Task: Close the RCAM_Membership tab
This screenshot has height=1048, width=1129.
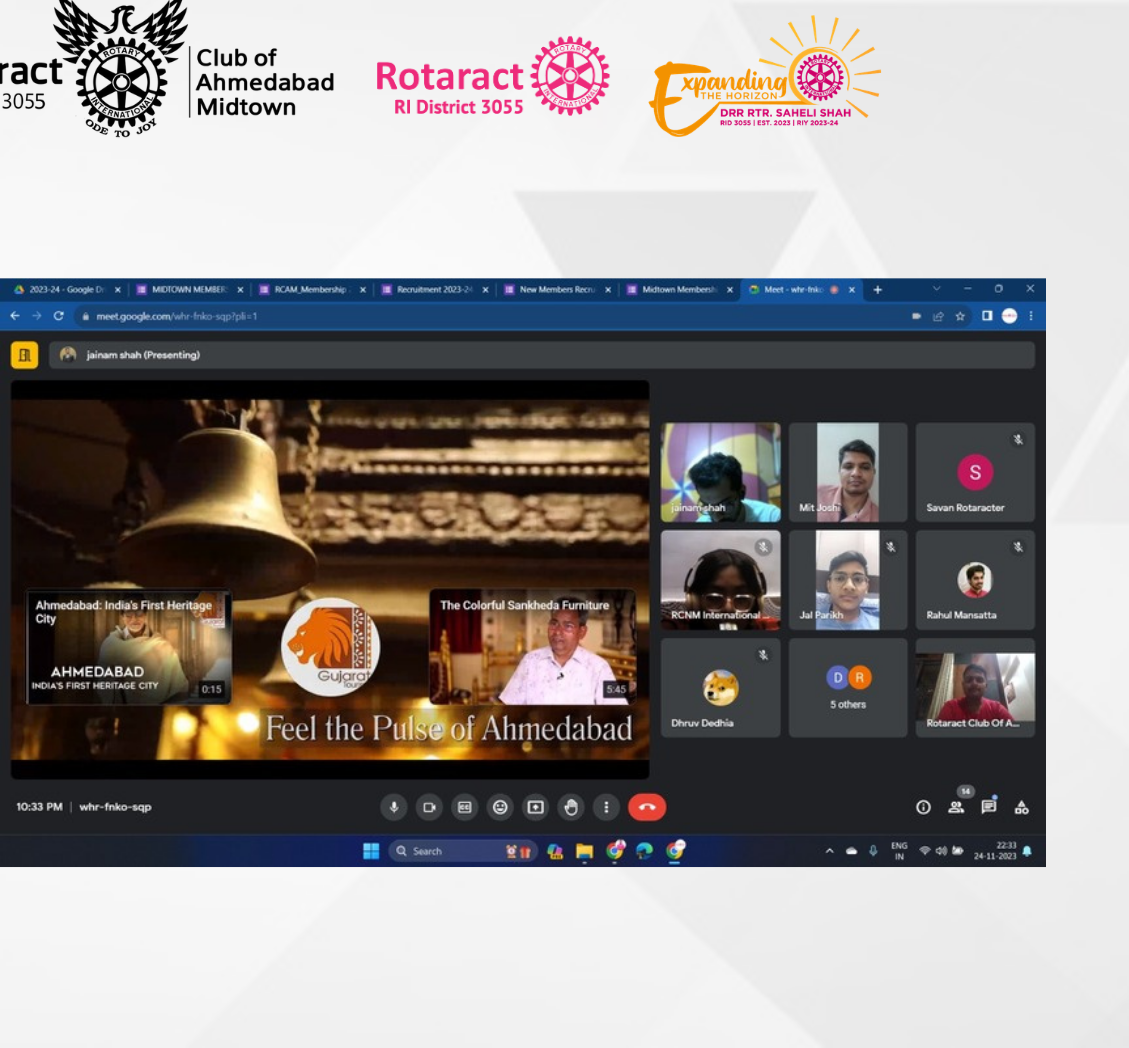Action: [x=363, y=289]
